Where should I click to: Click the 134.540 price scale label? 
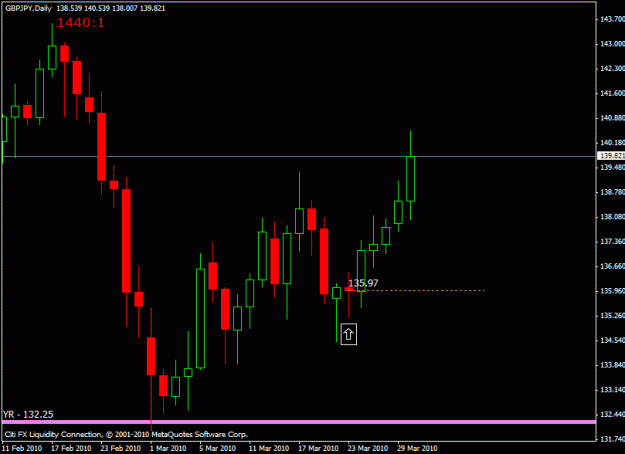coord(612,340)
